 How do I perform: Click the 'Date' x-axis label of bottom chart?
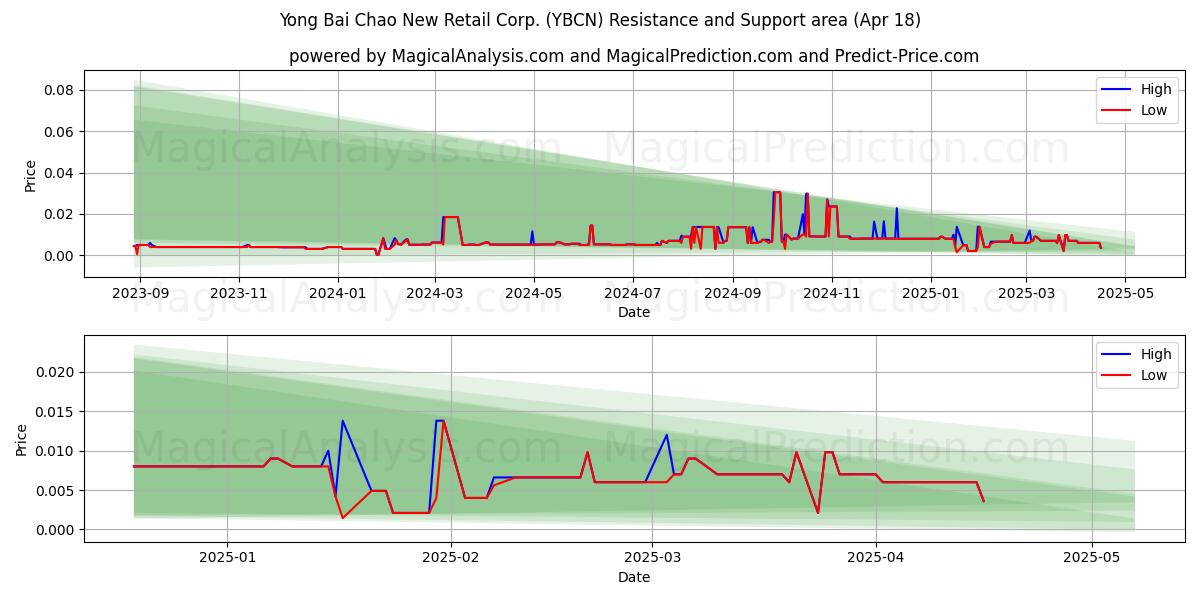pyautogui.click(x=634, y=577)
